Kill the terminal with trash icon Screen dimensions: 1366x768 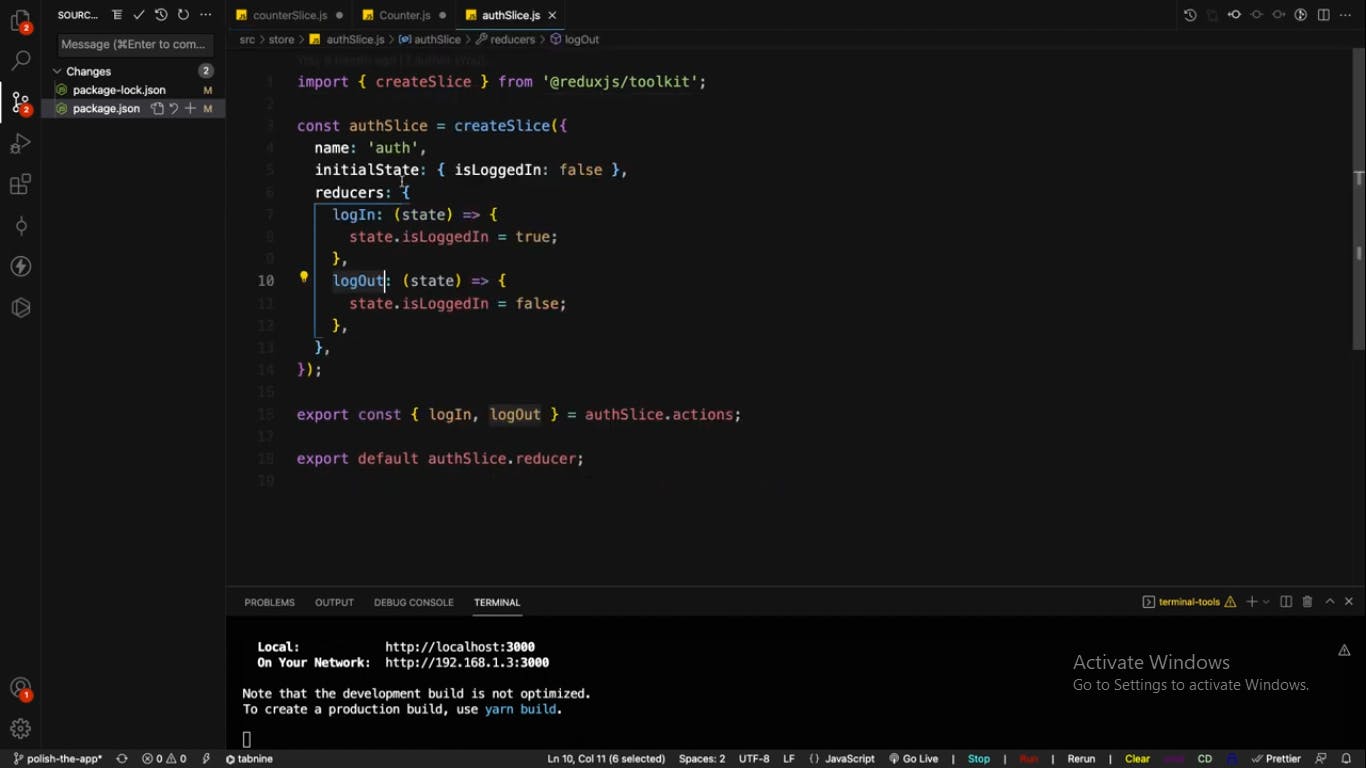1307,602
